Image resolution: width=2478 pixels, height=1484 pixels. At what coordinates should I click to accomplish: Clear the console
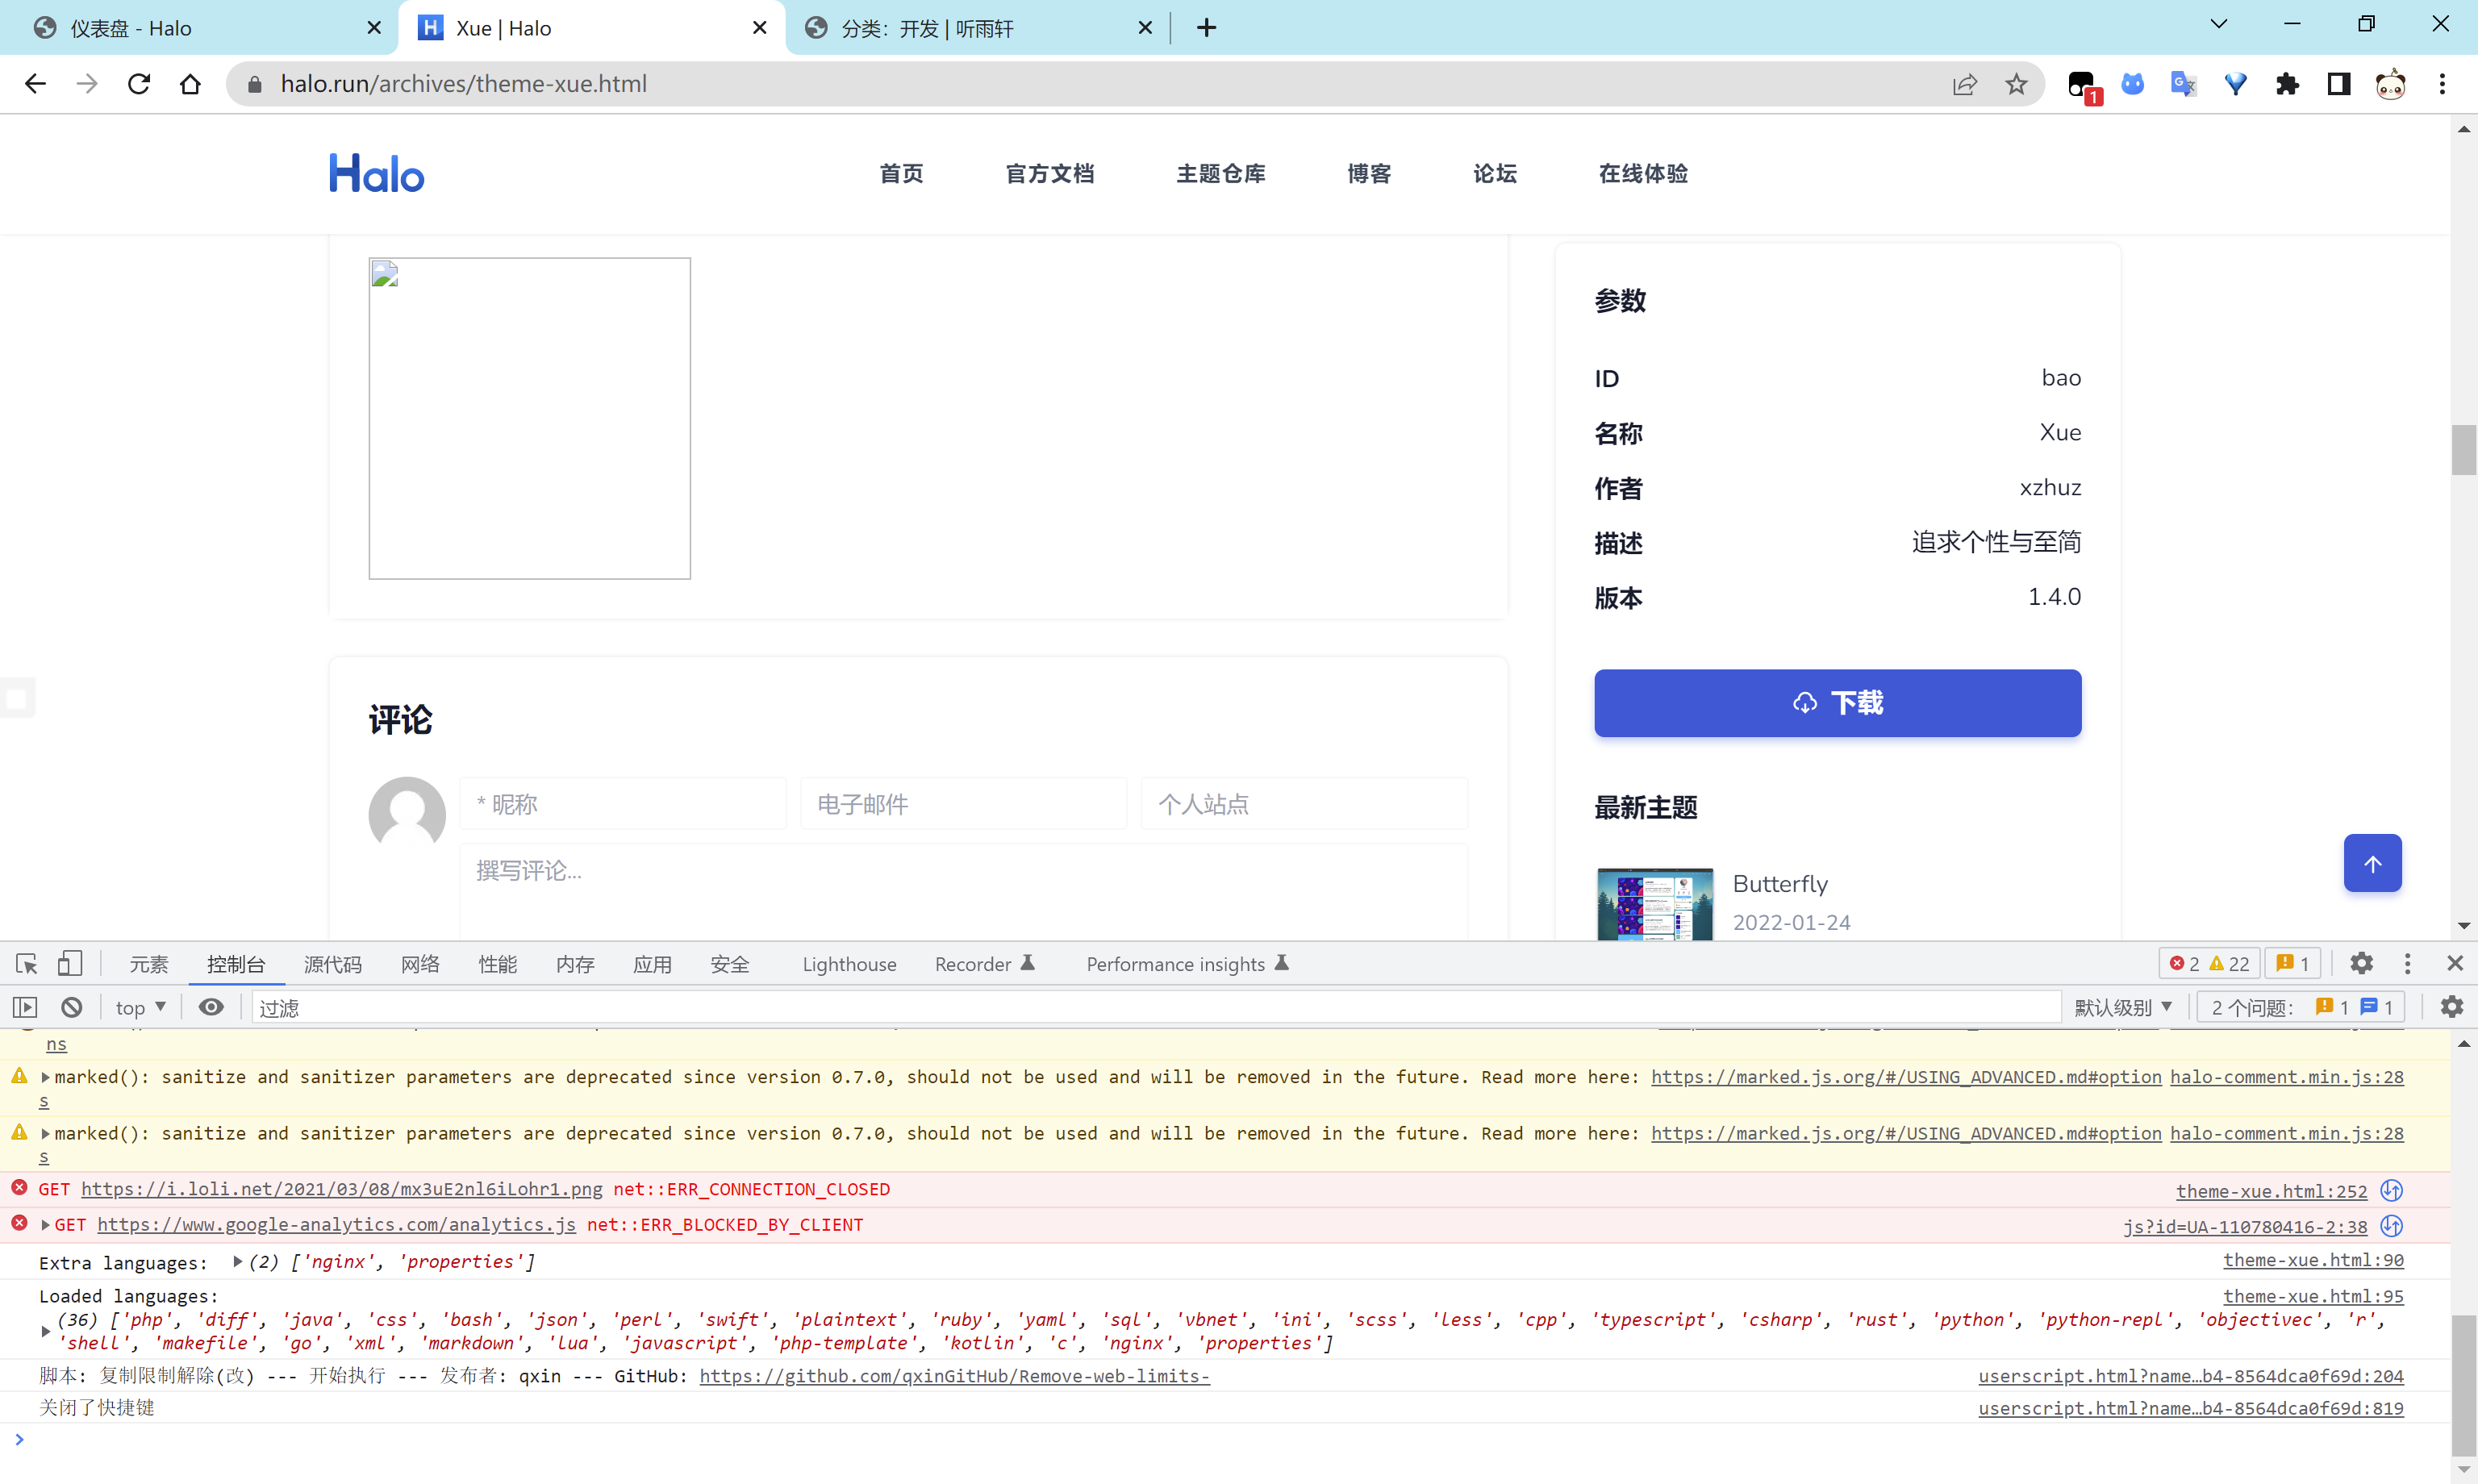coord(70,1006)
